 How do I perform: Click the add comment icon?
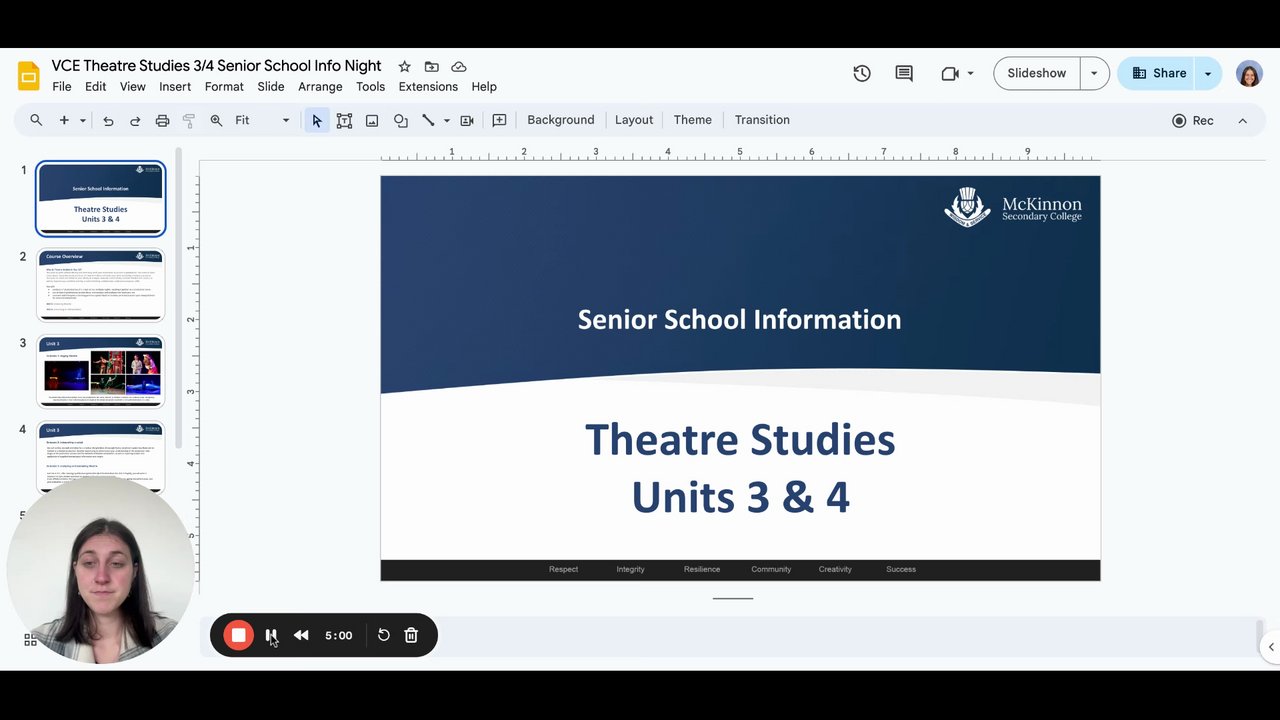click(499, 120)
